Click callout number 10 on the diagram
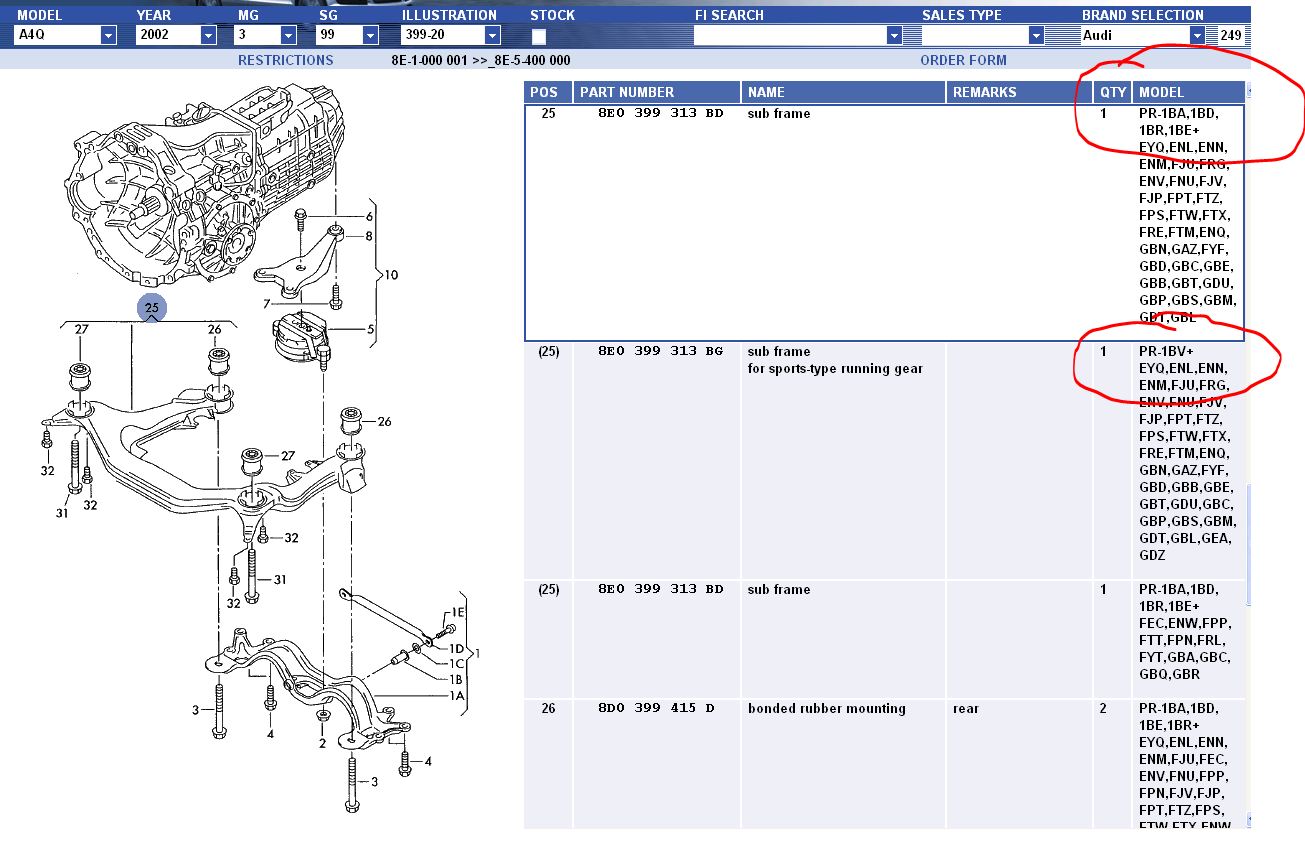 391,274
